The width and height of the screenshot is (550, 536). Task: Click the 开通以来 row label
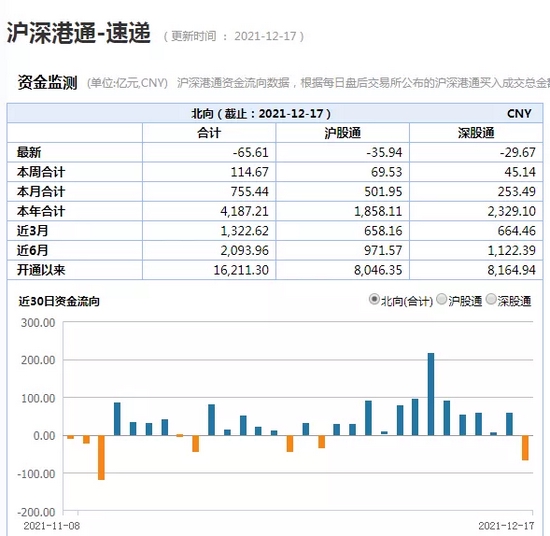[x=41, y=270]
